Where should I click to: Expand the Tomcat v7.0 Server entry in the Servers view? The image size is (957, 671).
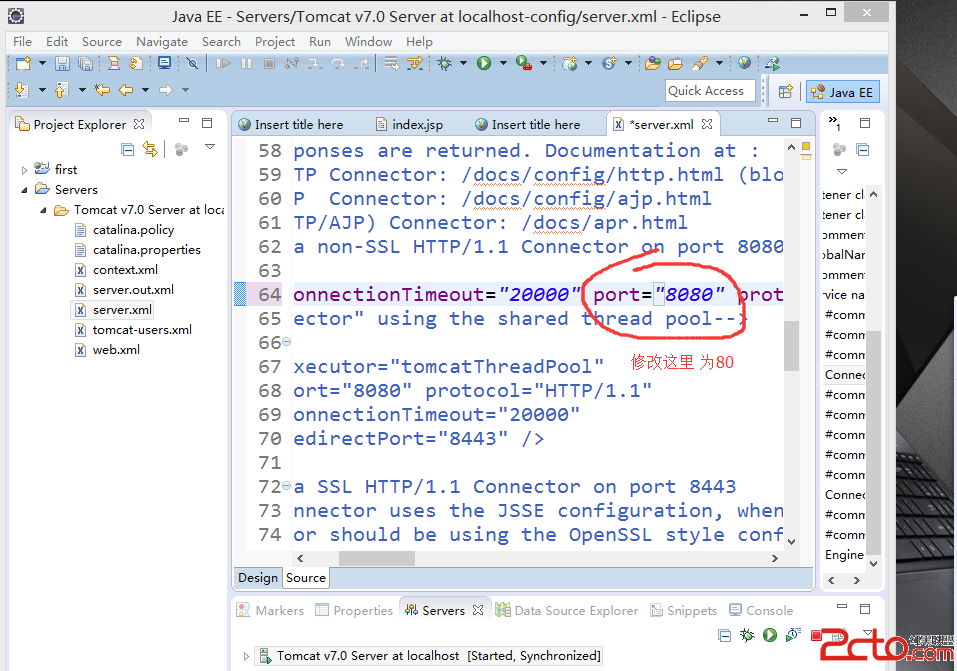(247, 656)
